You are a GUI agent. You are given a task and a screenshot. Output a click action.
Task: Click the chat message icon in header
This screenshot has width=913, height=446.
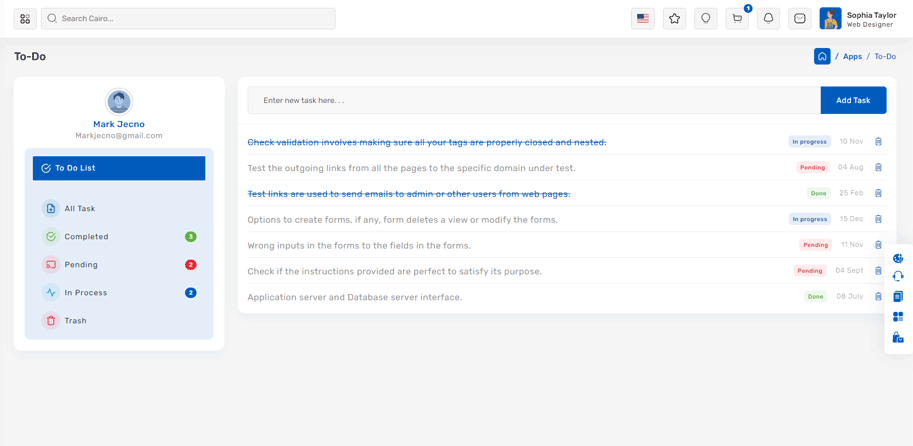800,18
